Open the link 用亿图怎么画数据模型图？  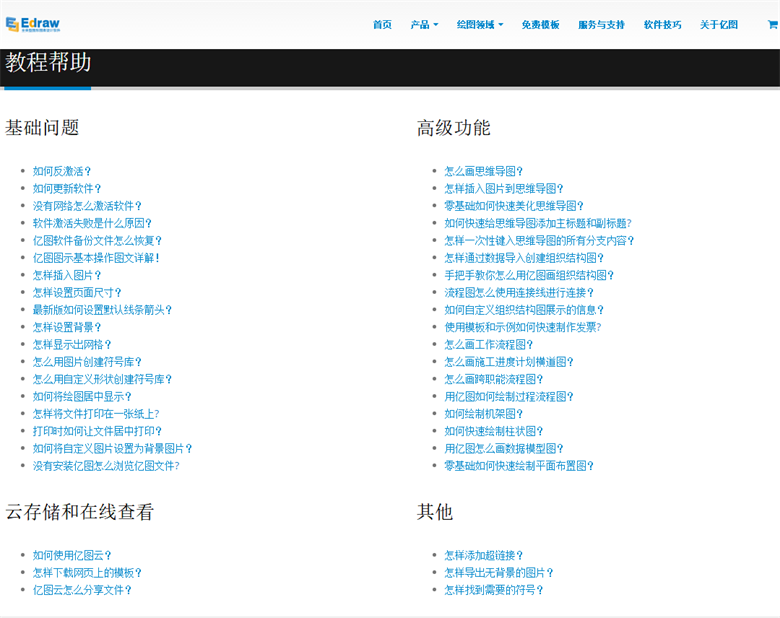pos(504,448)
